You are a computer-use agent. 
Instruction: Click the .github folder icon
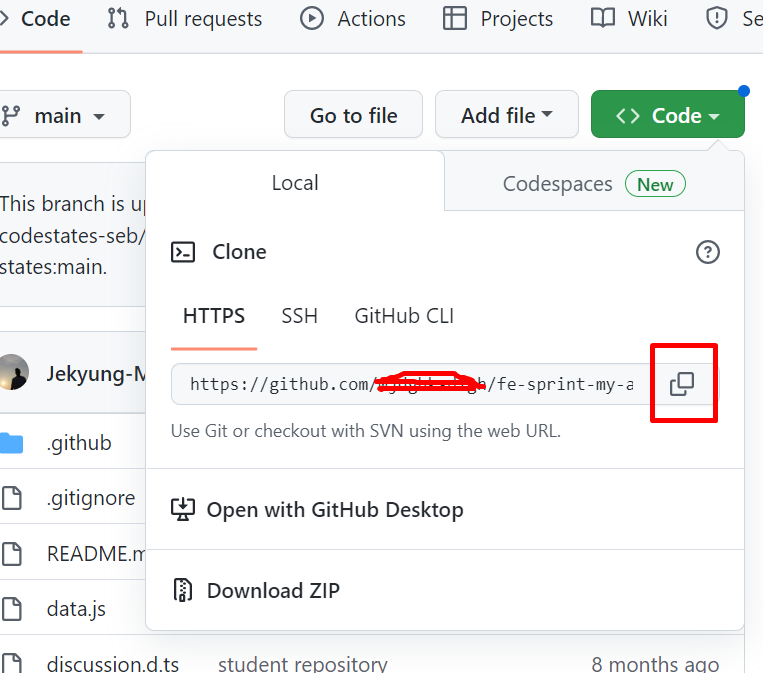(12, 443)
